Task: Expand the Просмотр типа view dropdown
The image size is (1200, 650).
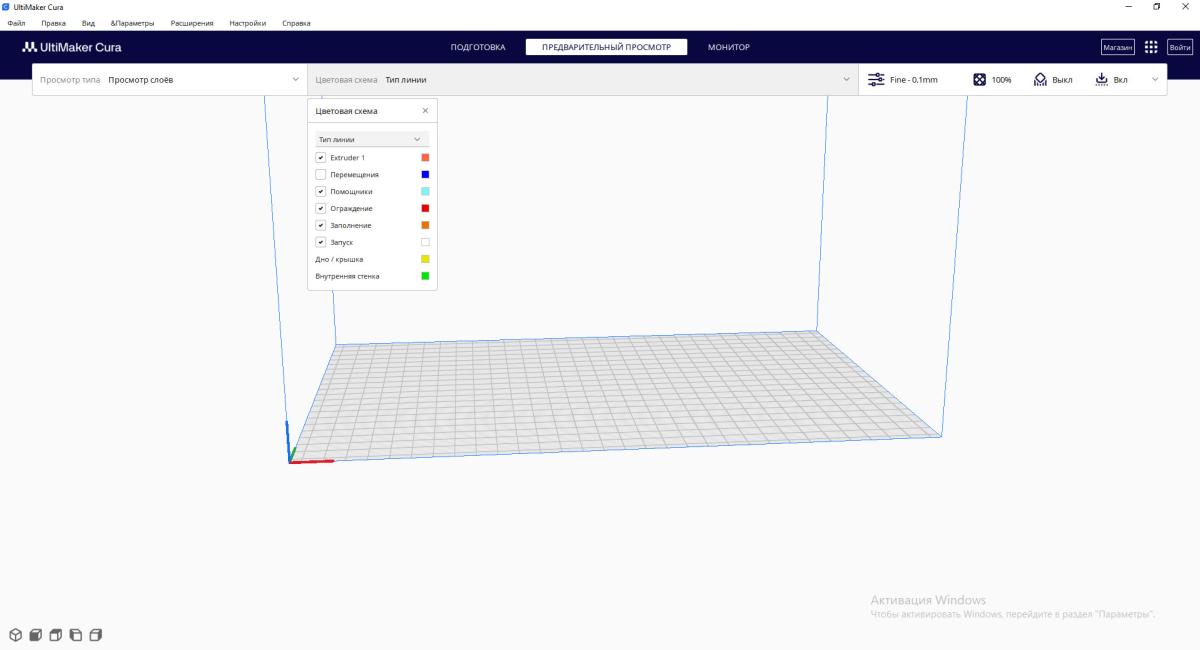Action: (169, 80)
